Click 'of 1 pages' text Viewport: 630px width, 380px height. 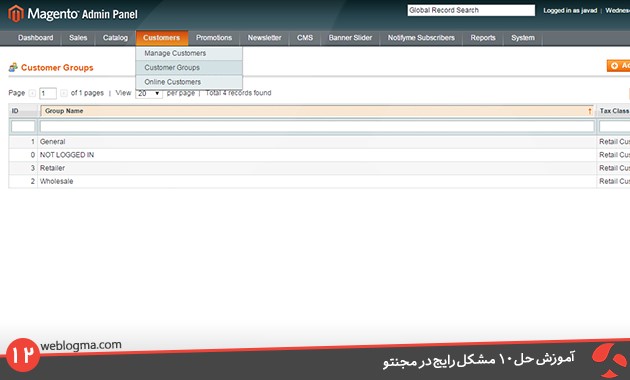(87, 93)
